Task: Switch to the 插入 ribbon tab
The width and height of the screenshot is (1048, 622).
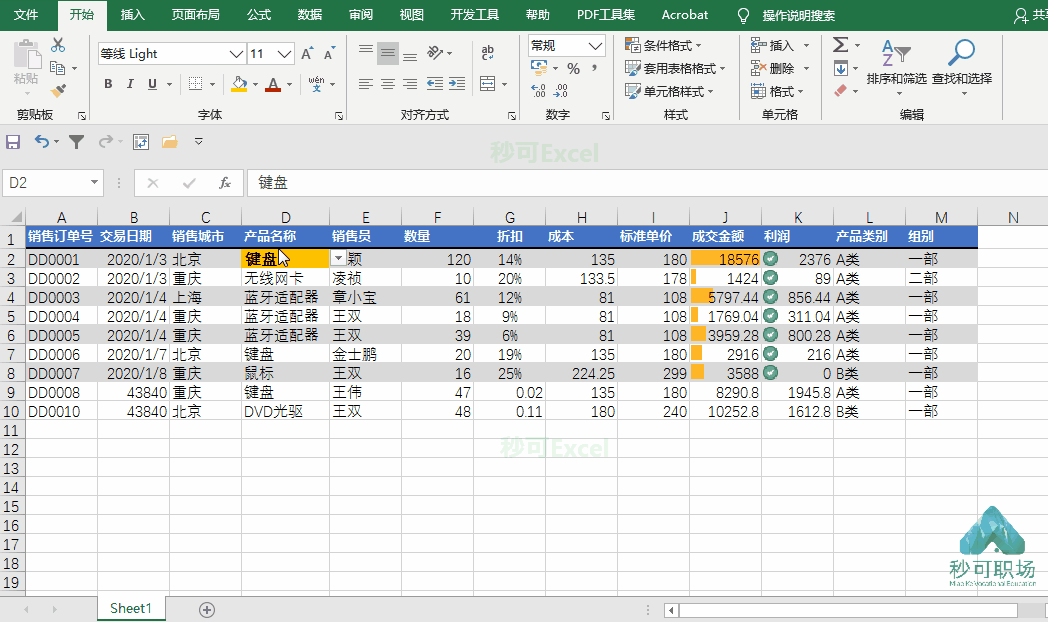Action: point(132,15)
